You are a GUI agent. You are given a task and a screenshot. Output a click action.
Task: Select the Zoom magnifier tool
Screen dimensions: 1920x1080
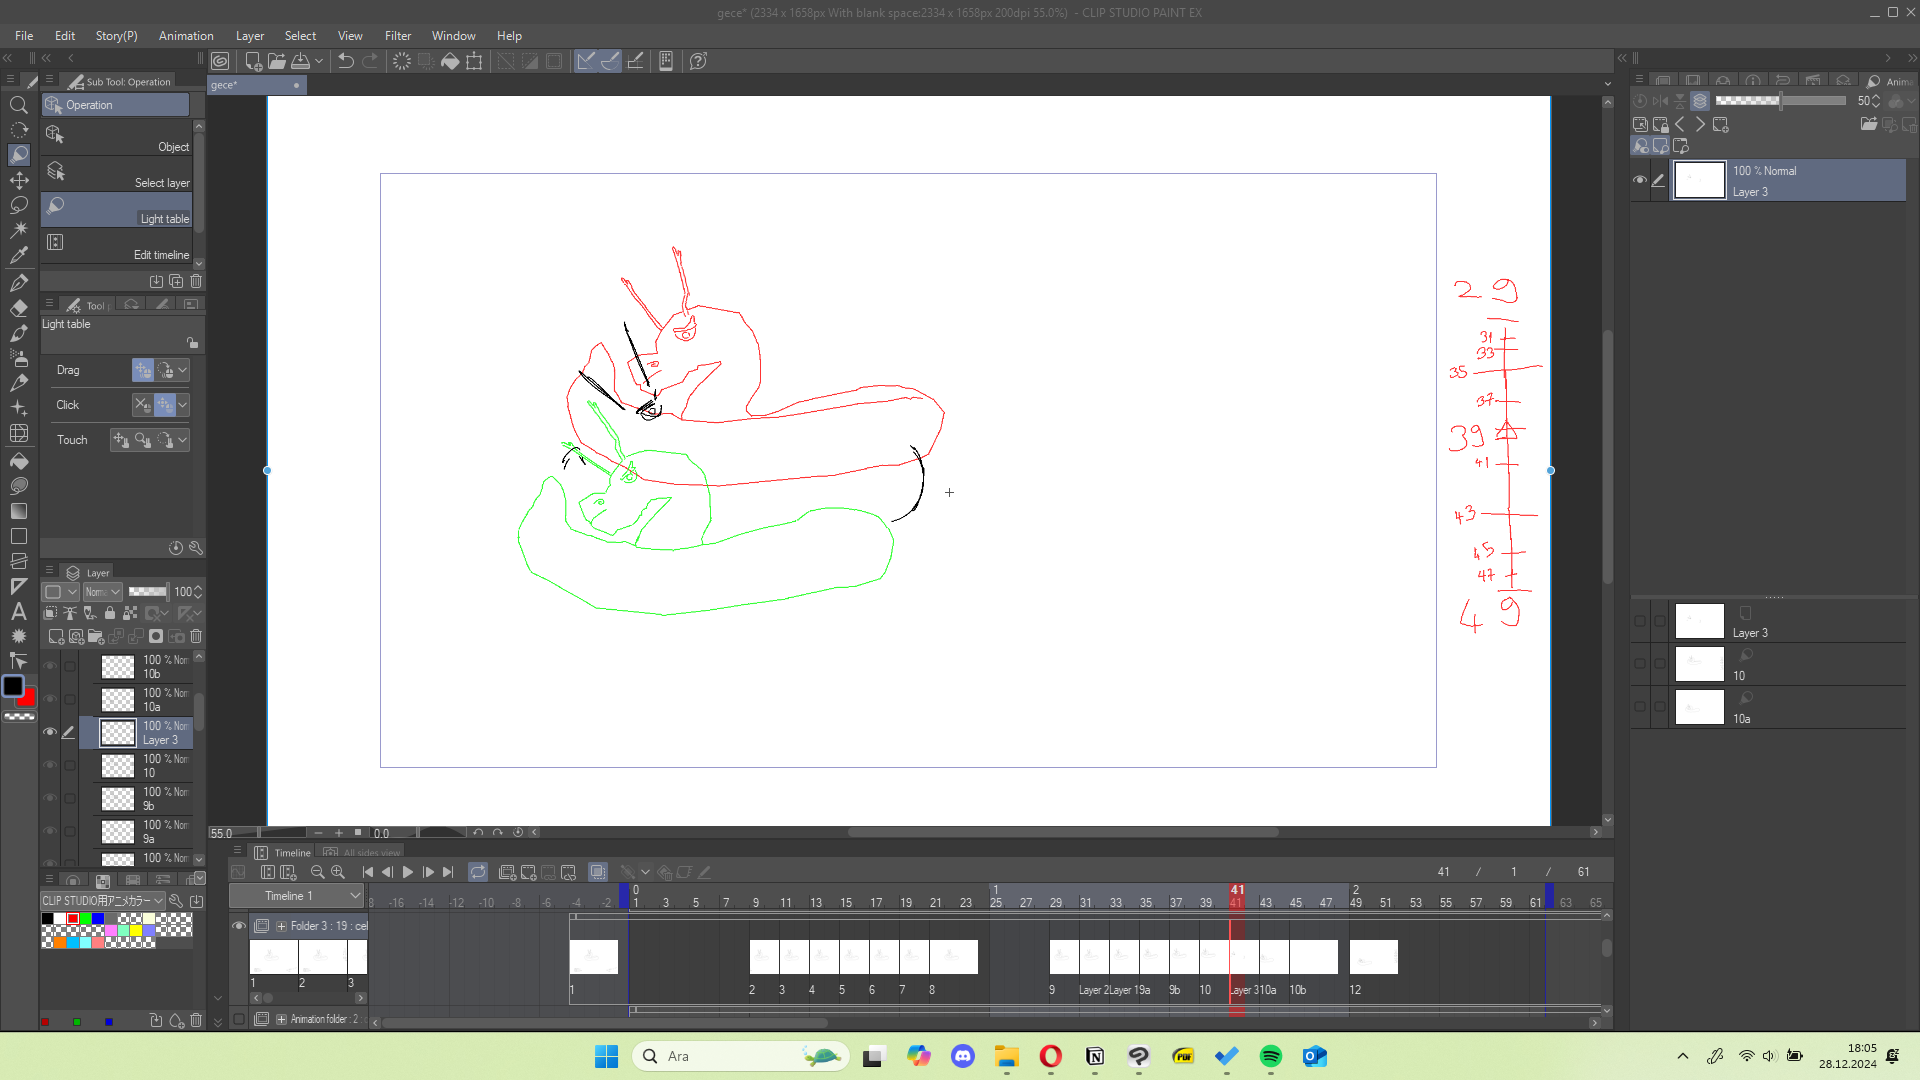tap(18, 105)
